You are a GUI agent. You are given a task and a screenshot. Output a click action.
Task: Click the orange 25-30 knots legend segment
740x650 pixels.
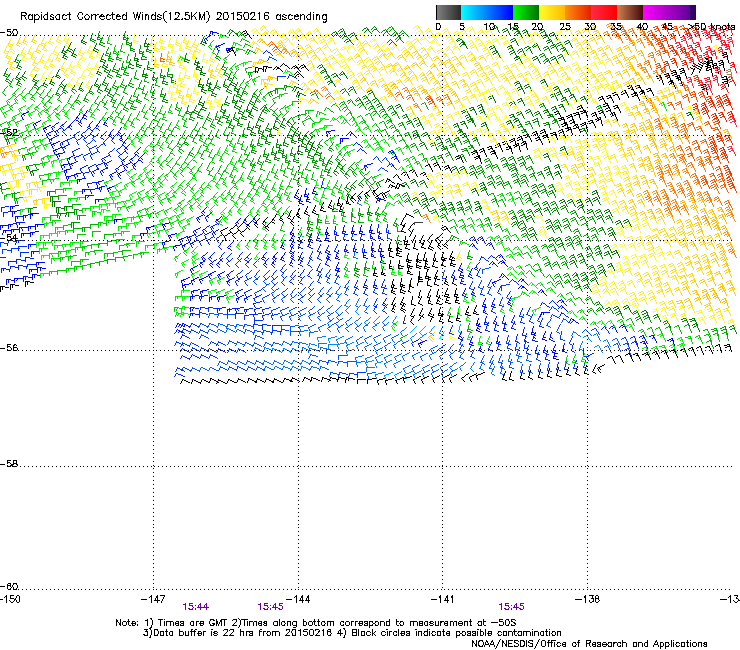point(578,12)
